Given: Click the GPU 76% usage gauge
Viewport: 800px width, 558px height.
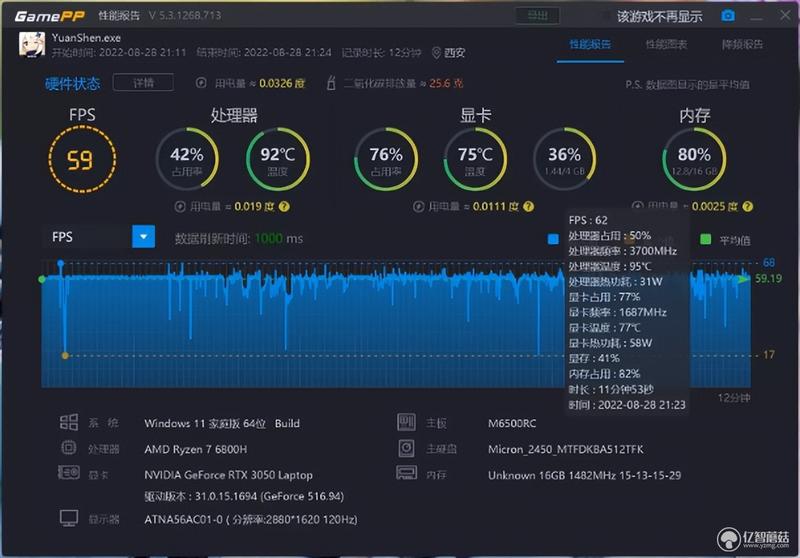Looking at the screenshot, I should coord(386,159).
